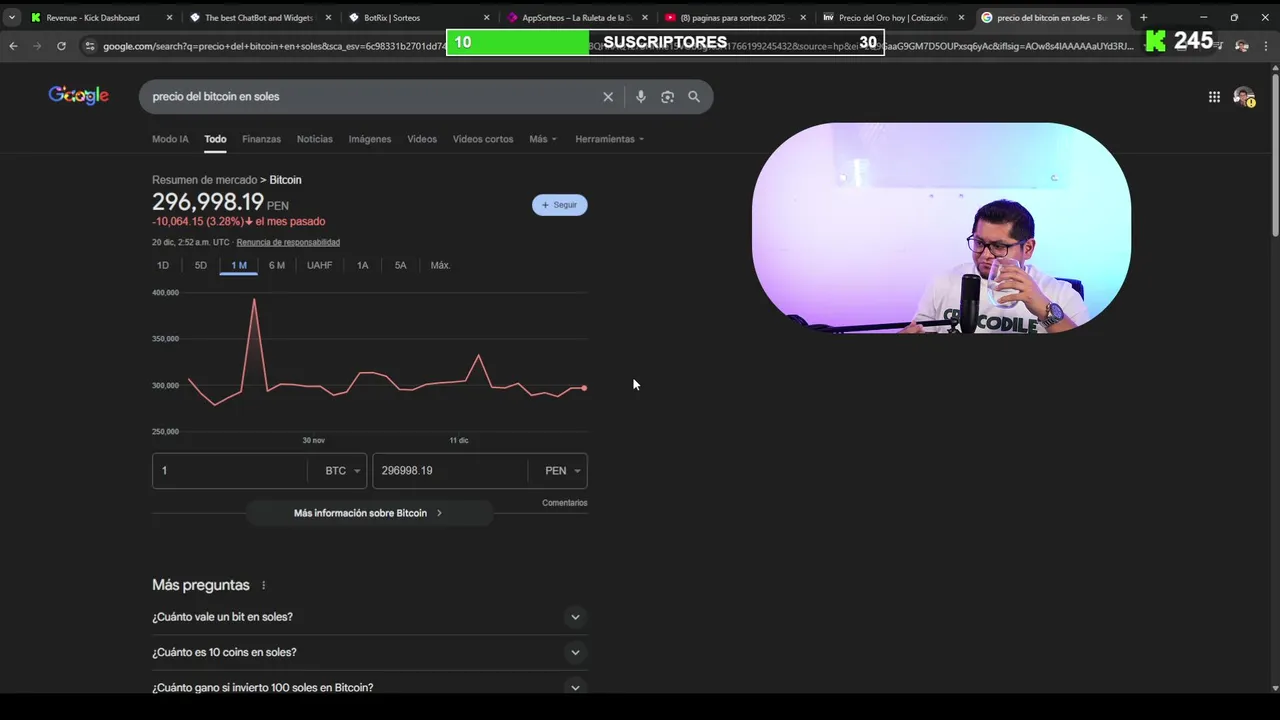Go to Google logo home page

pyautogui.click(x=78, y=96)
